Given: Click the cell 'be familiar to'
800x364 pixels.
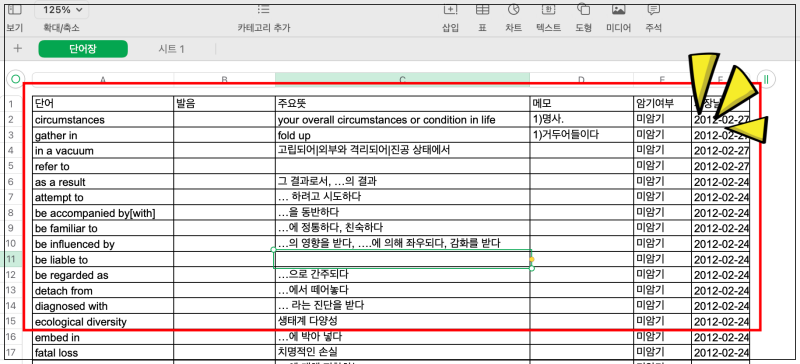Looking at the screenshot, I should (103, 228).
